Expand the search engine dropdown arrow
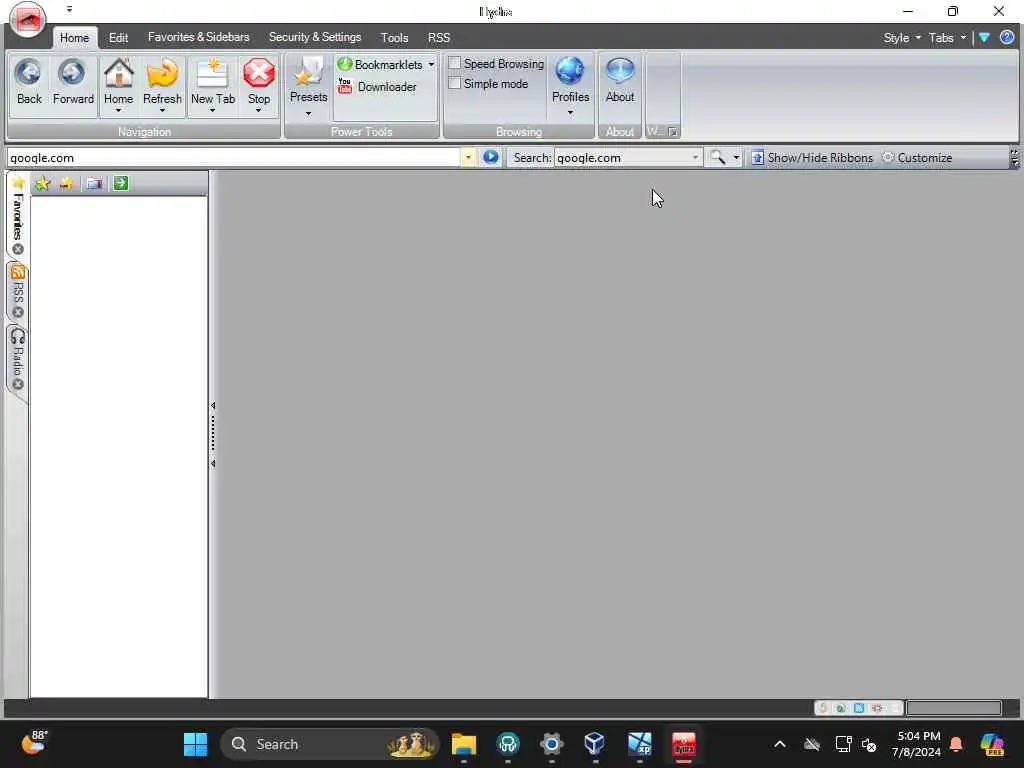The image size is (1024, 768). (x=736, y=157)
